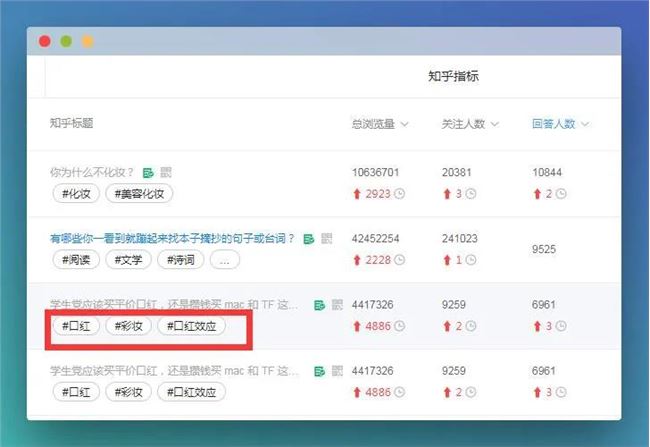The image size is (650, 447).
Task: Show the QR code icon beside 你为什么不化妆
Action: [166, 172]
